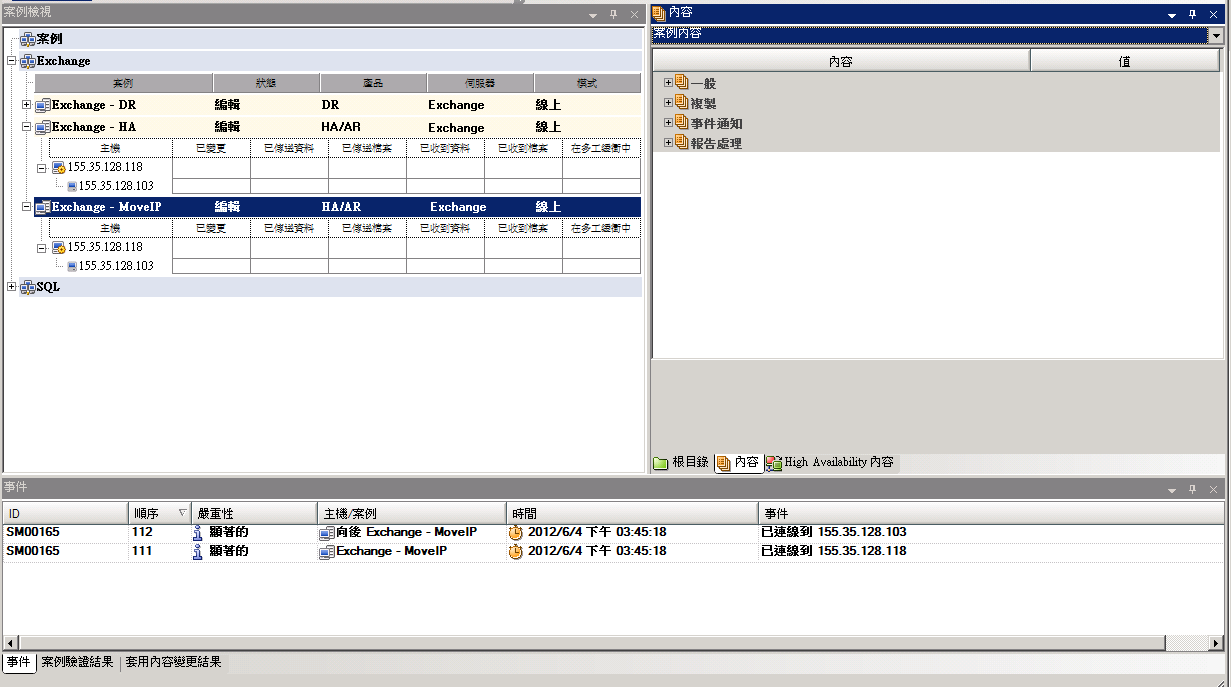The image size is (1231, 687).
Task: Open the 案例內容 dropdown list
Action: (1216, 35)
